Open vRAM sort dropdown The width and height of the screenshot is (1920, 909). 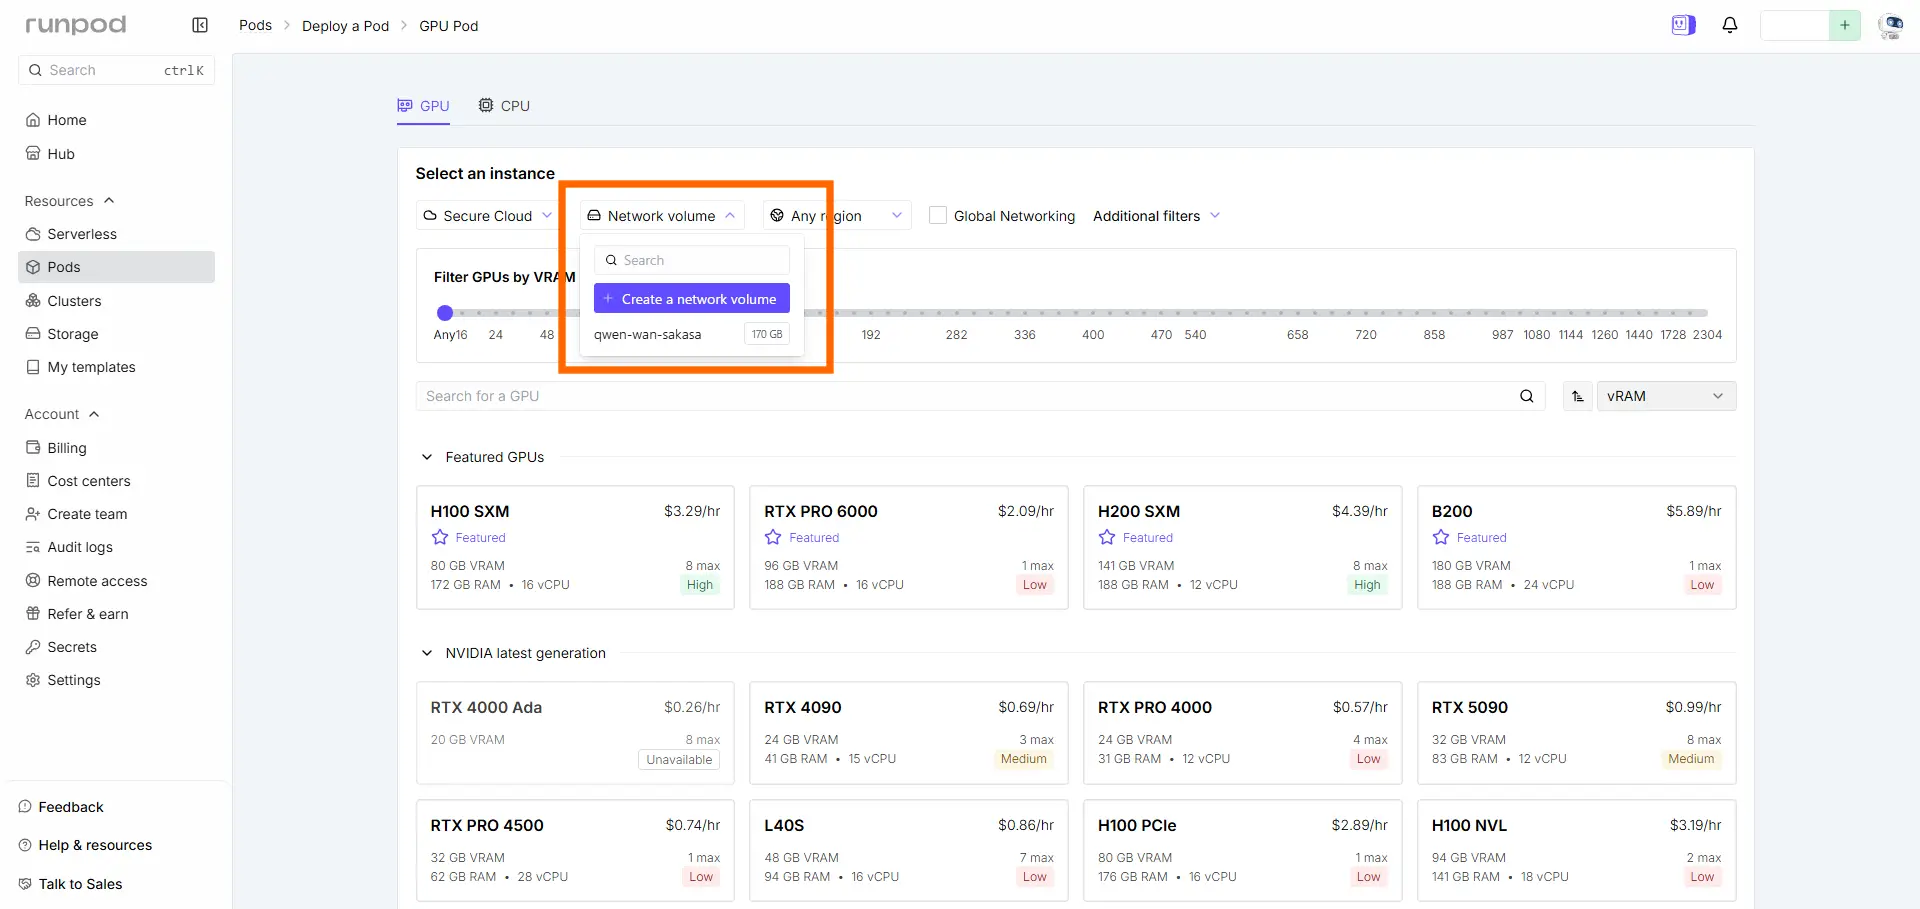click(1666, 396)
